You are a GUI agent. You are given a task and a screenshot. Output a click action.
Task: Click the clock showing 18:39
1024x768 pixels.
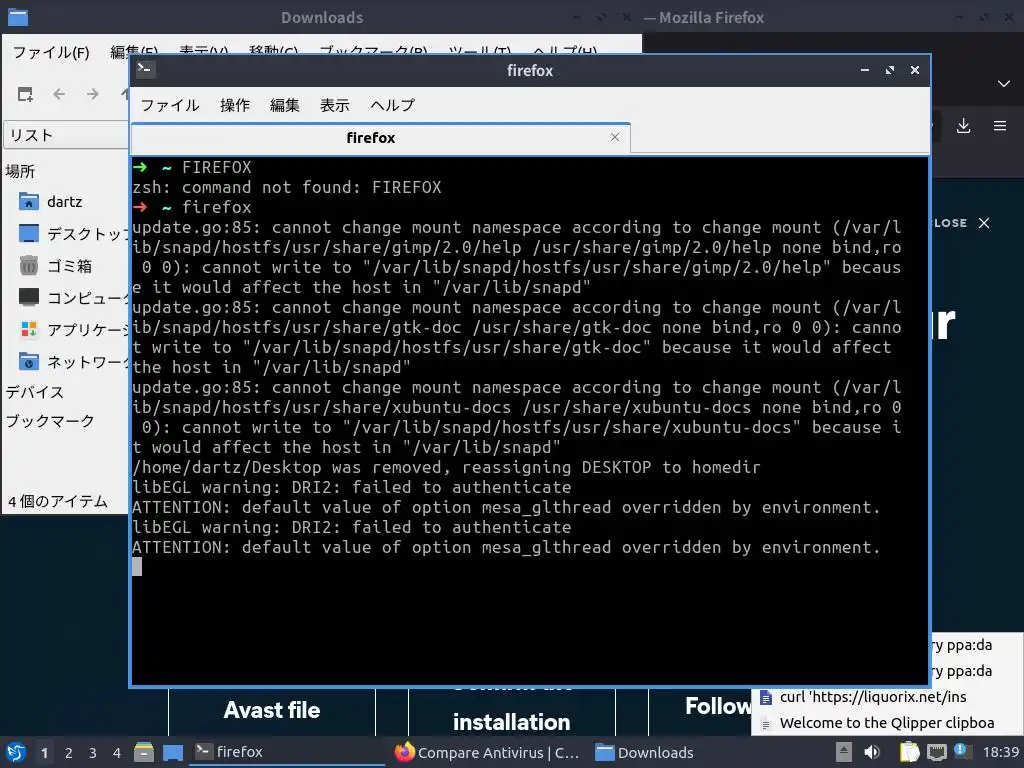[x=1000, y=752]
